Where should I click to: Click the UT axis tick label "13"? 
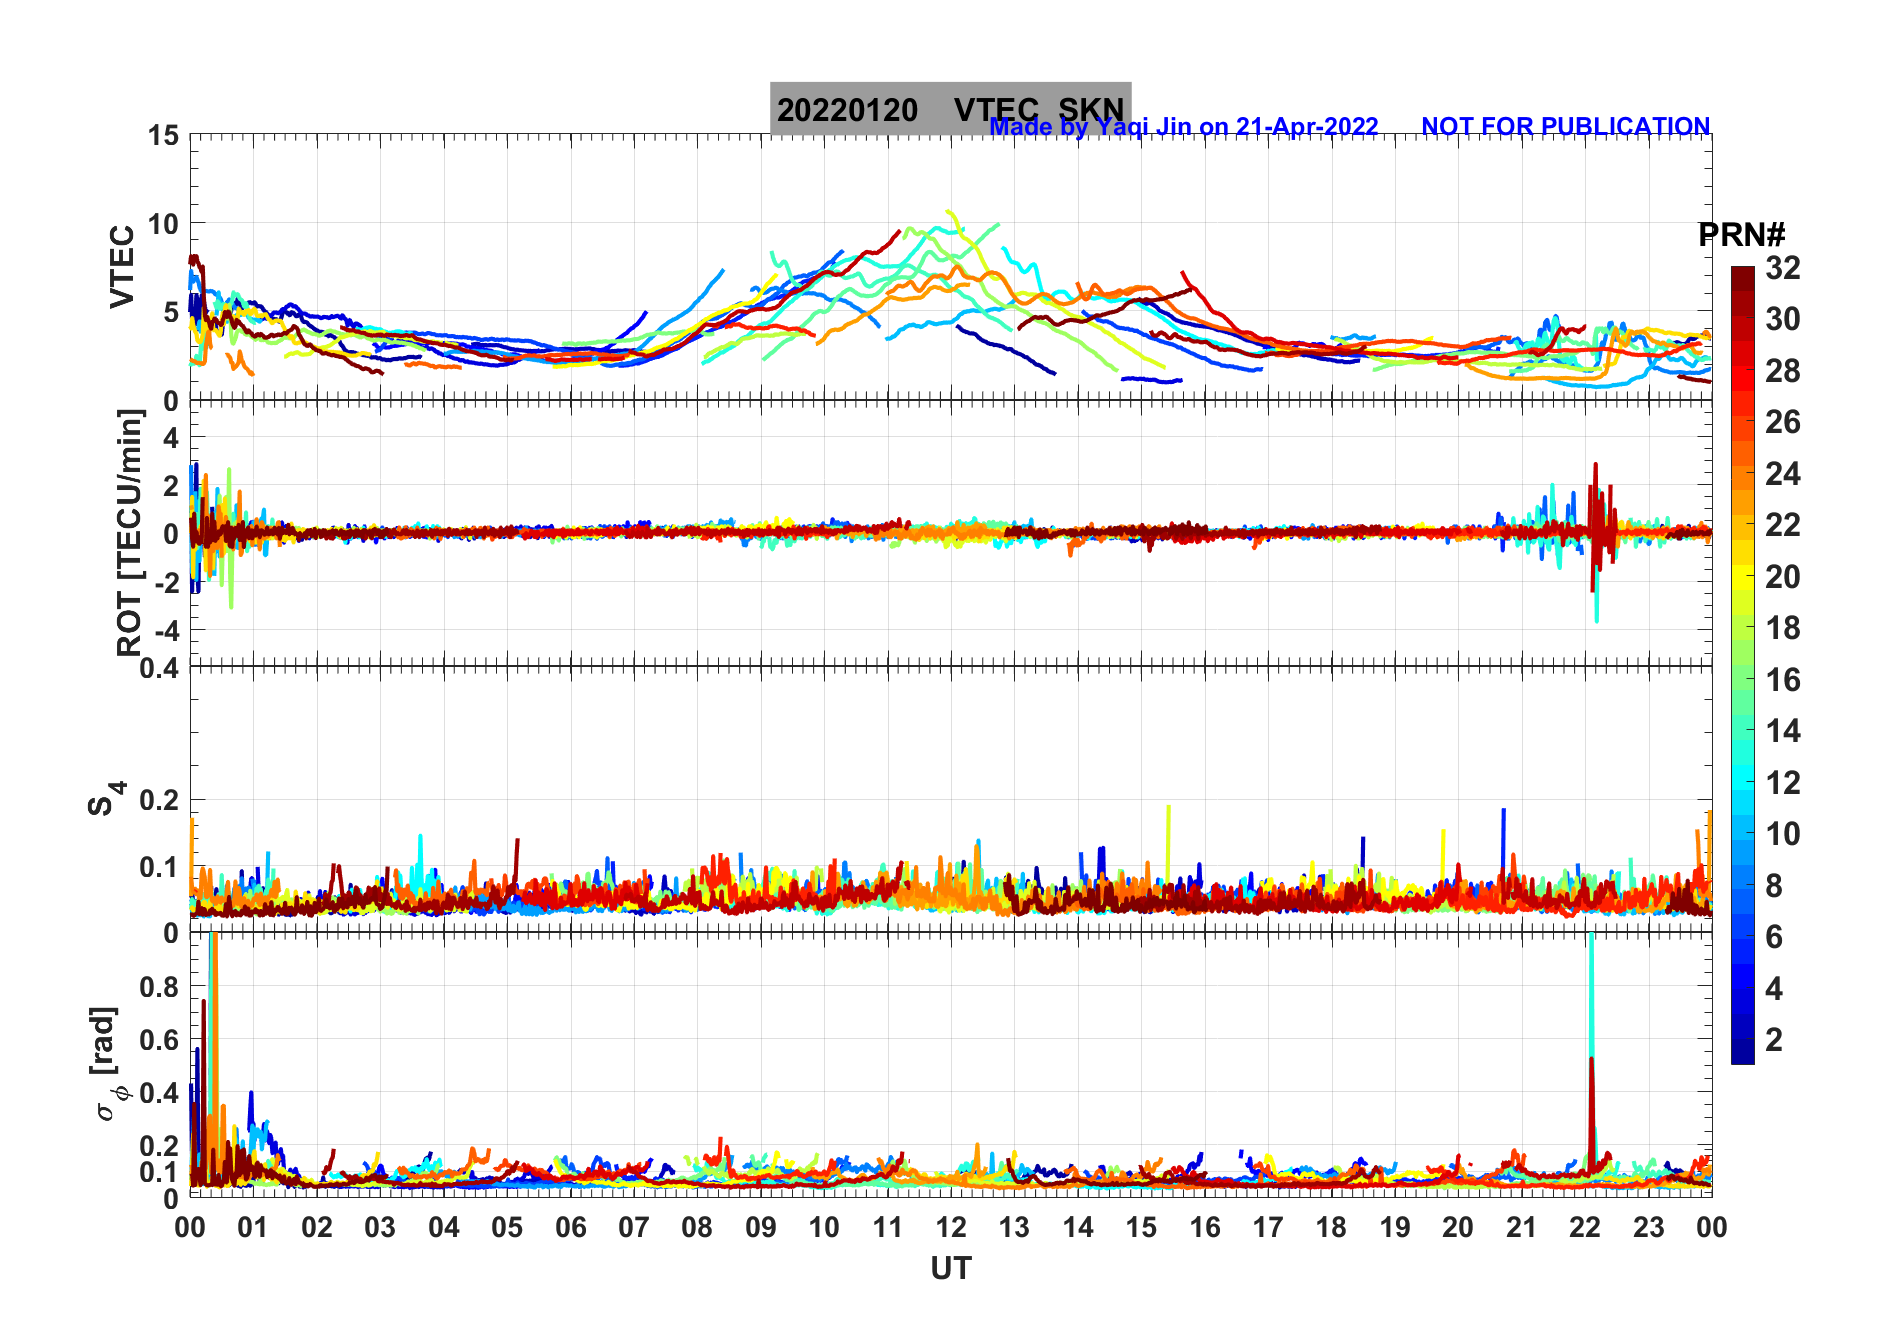point(1014,1228)
